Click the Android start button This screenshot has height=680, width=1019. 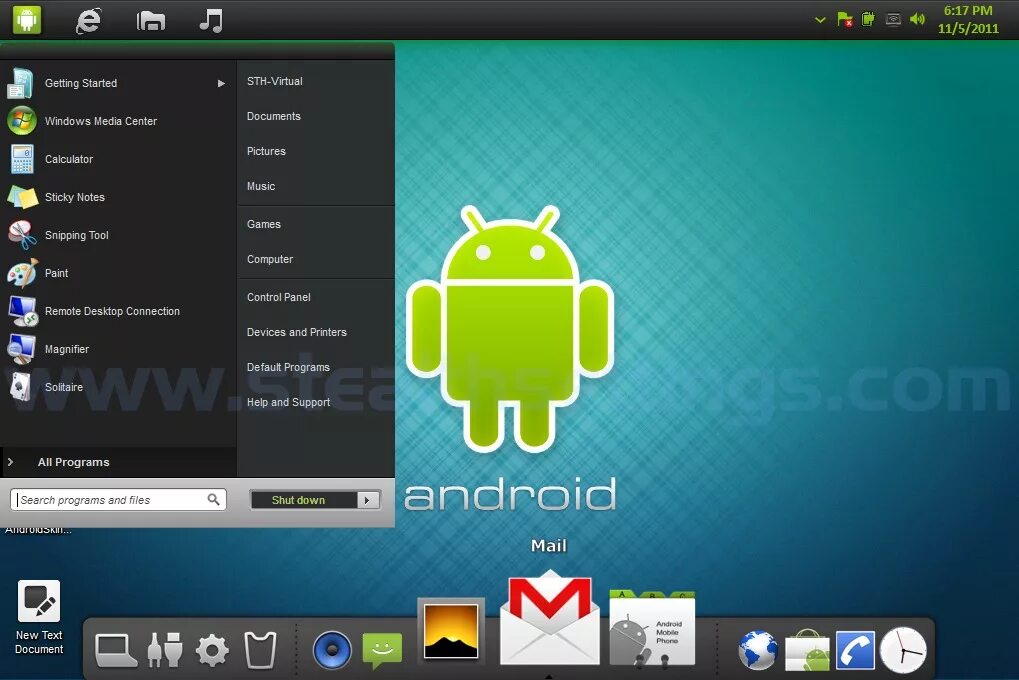click(x=27, y=20)
